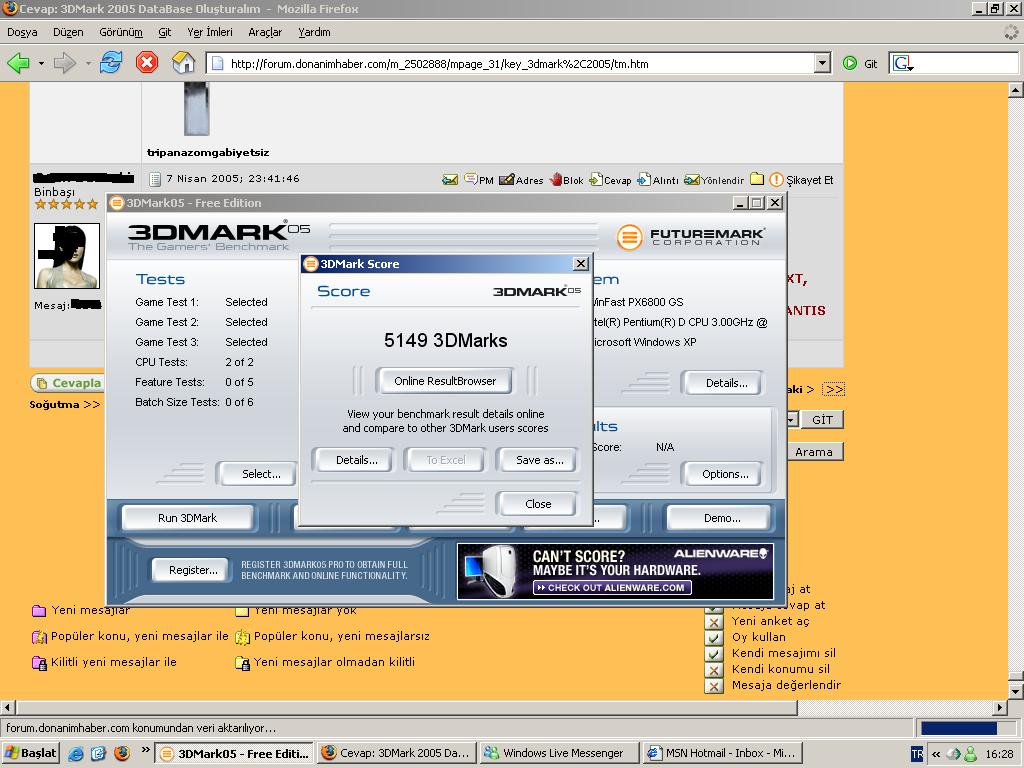Send a private message via PM
Screen dimensions: 1024x768
[x=479, y=180]
